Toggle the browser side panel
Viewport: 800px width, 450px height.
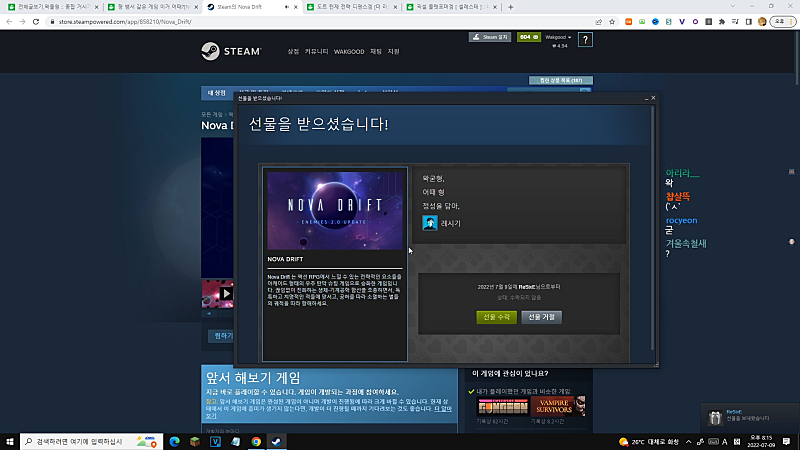click(748, 22)
